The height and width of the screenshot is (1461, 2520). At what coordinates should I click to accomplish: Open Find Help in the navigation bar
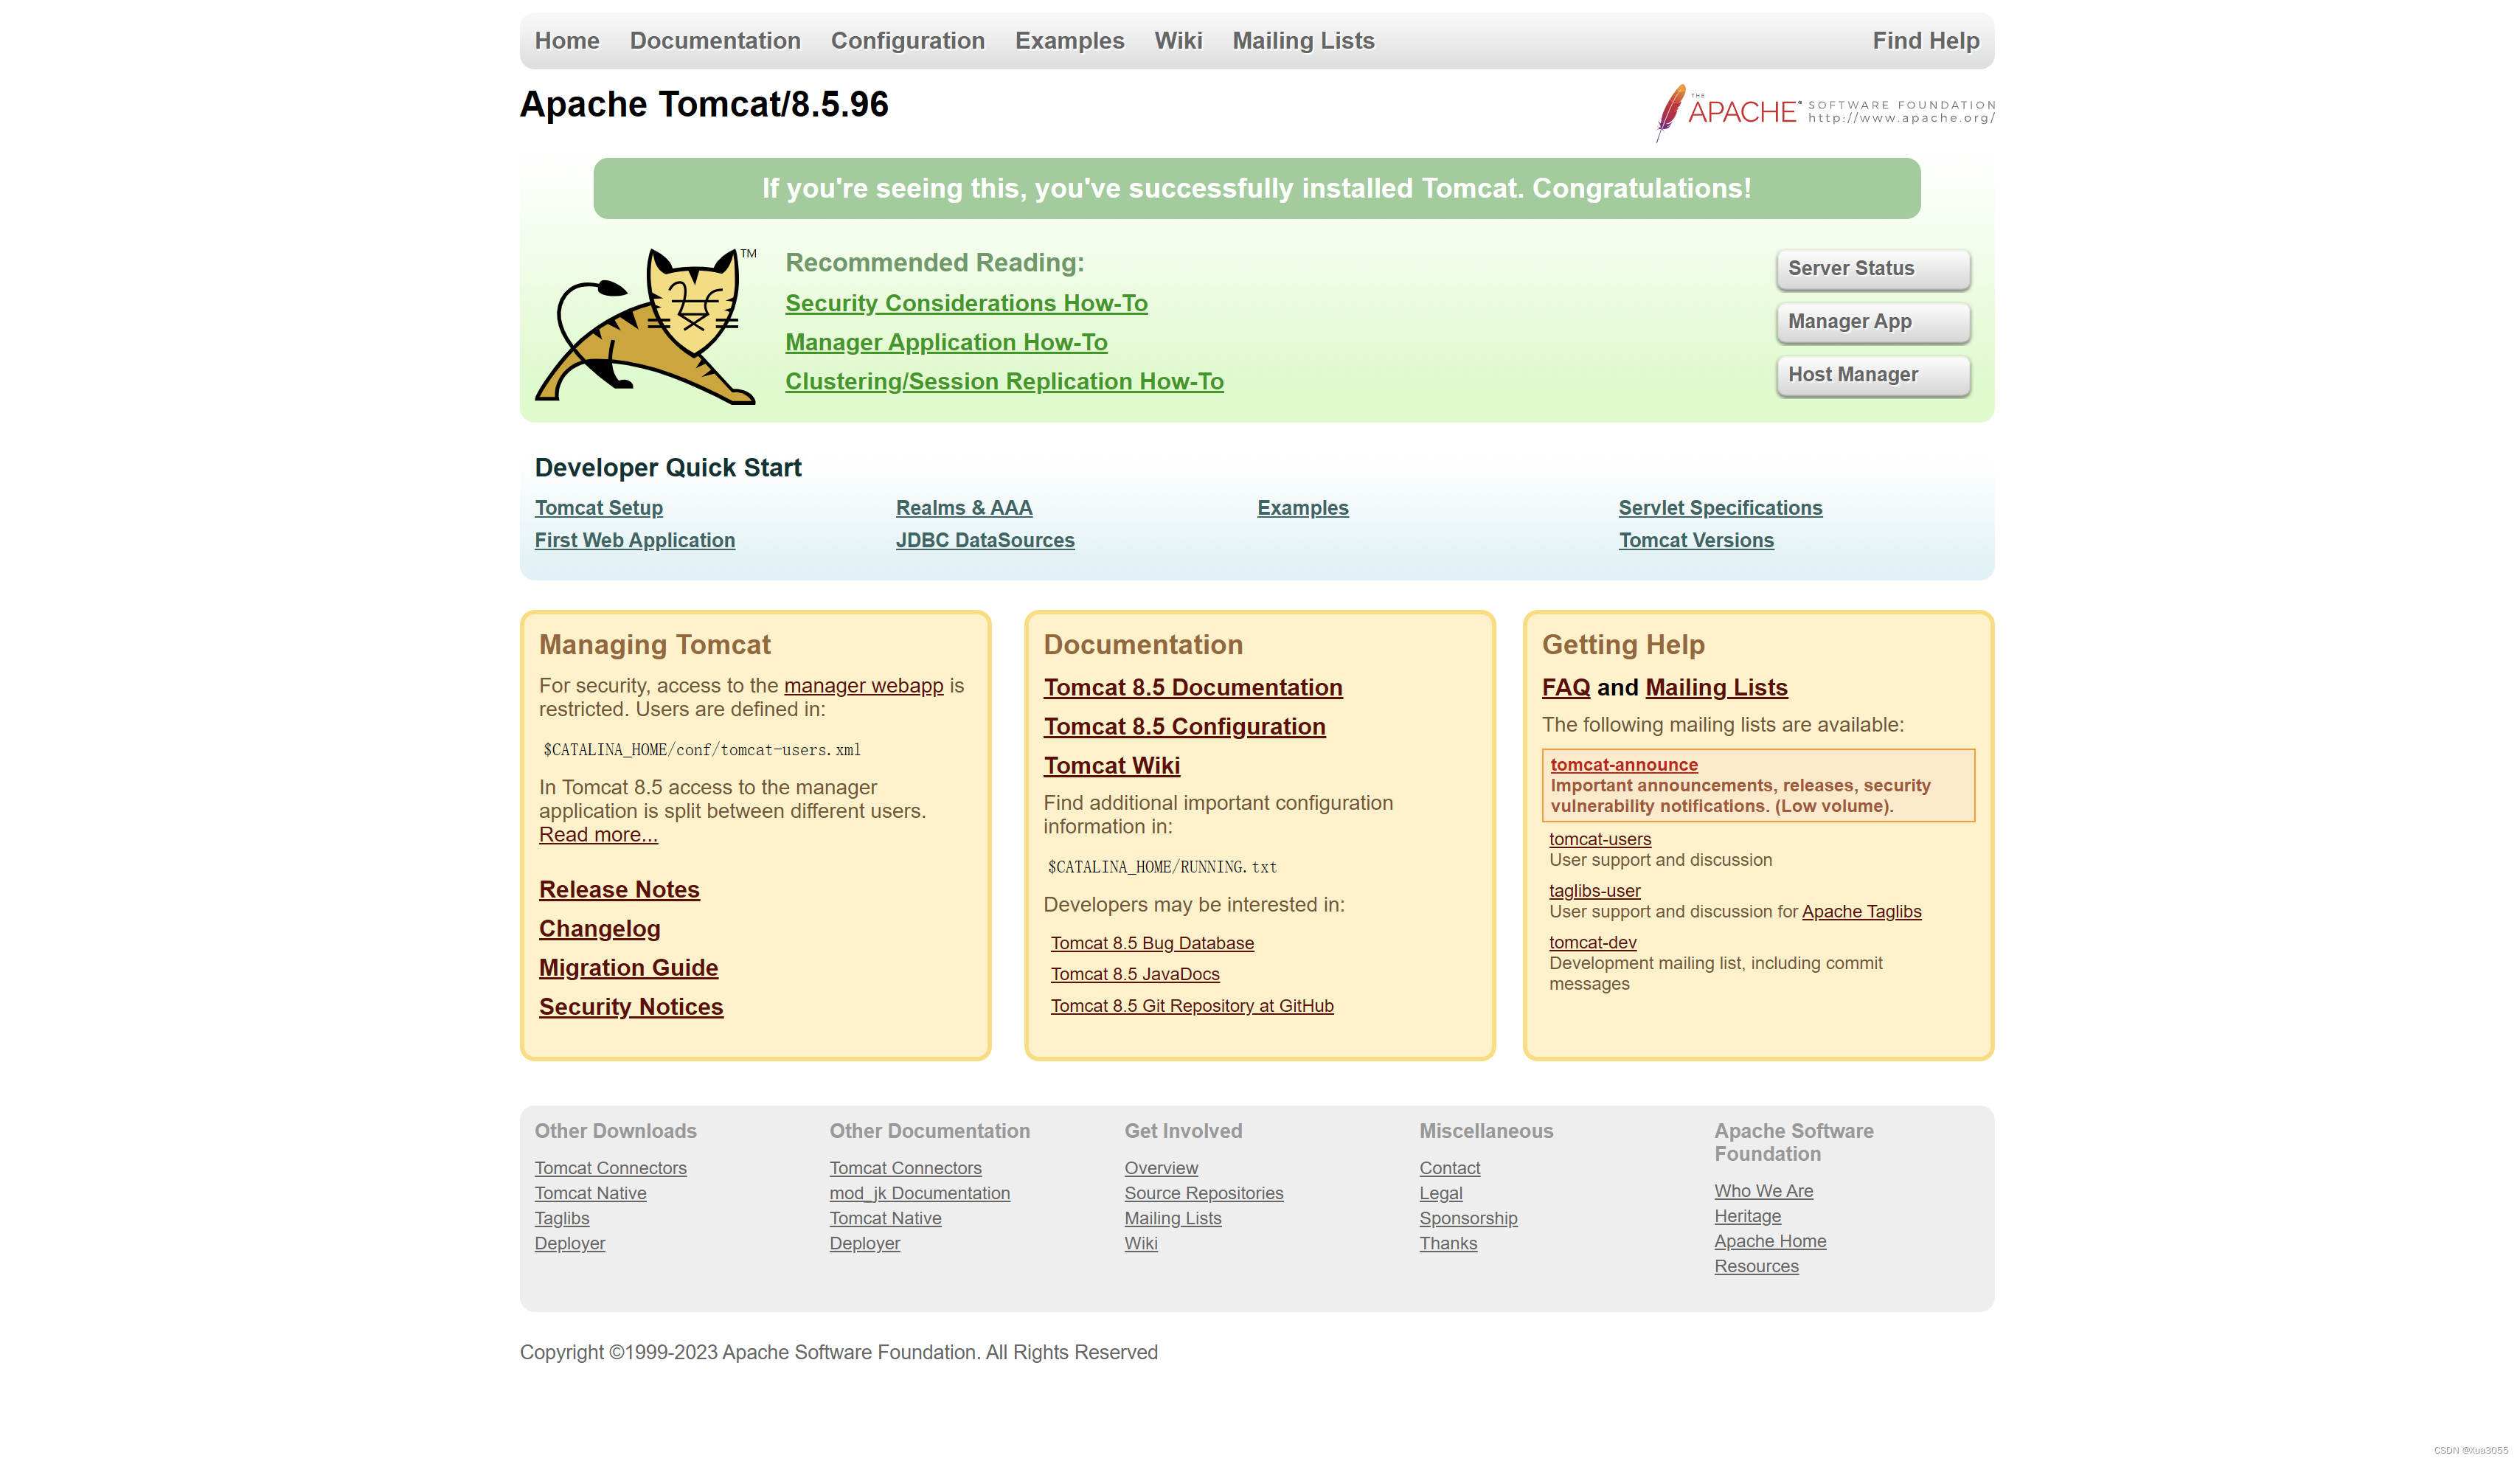coord(1924,41)
